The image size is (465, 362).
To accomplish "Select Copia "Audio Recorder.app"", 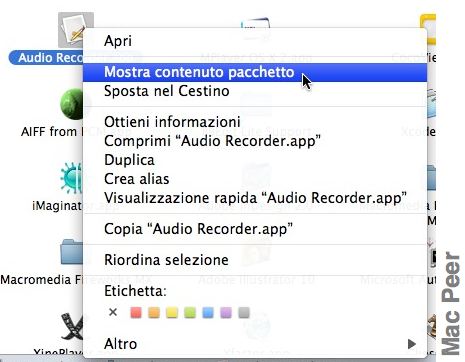I will [255, 229].
